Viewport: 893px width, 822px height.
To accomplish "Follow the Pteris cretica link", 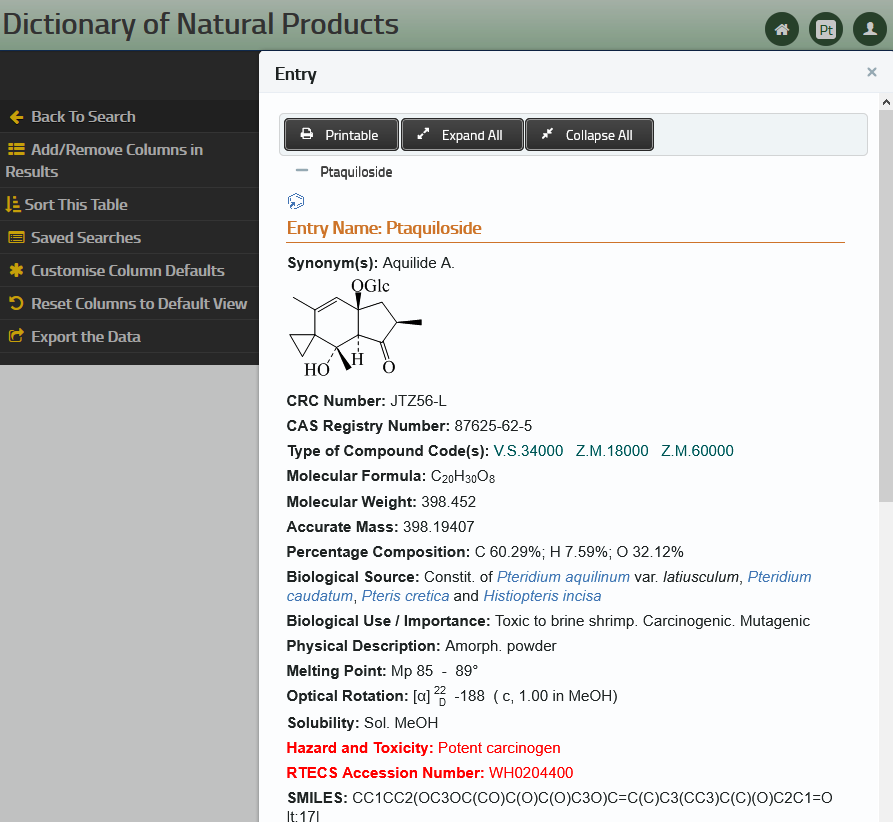I will pyautogui.click(x=405, y=596).
